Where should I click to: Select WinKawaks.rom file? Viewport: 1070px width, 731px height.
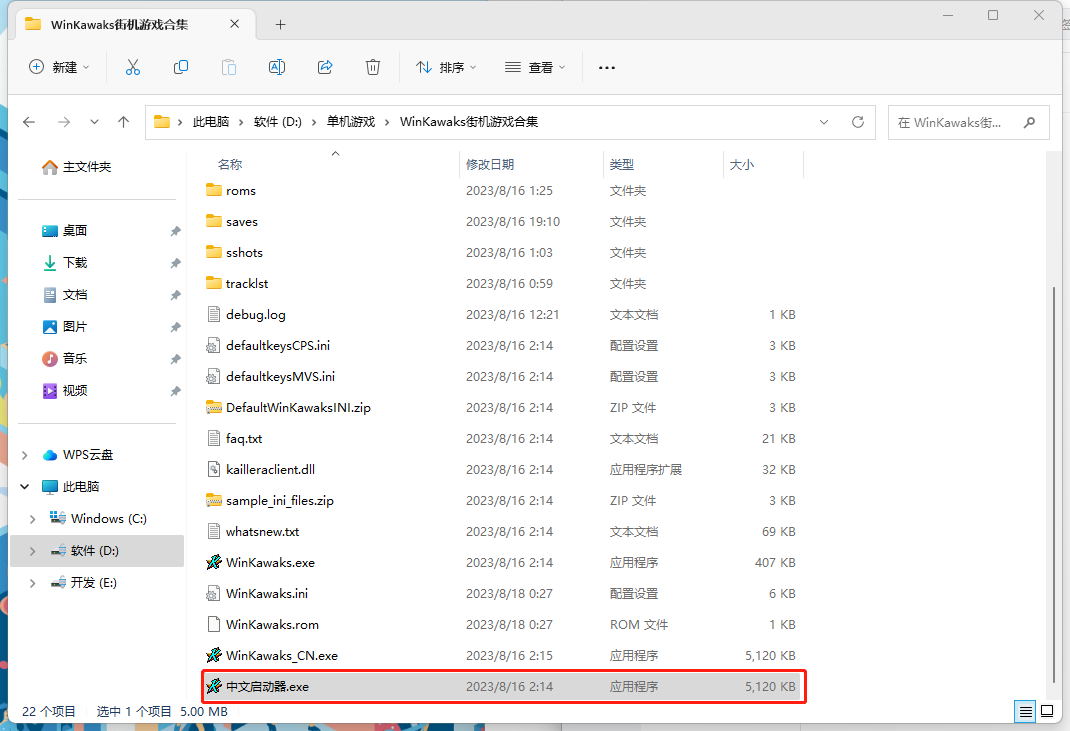click(x=504, y=625)
